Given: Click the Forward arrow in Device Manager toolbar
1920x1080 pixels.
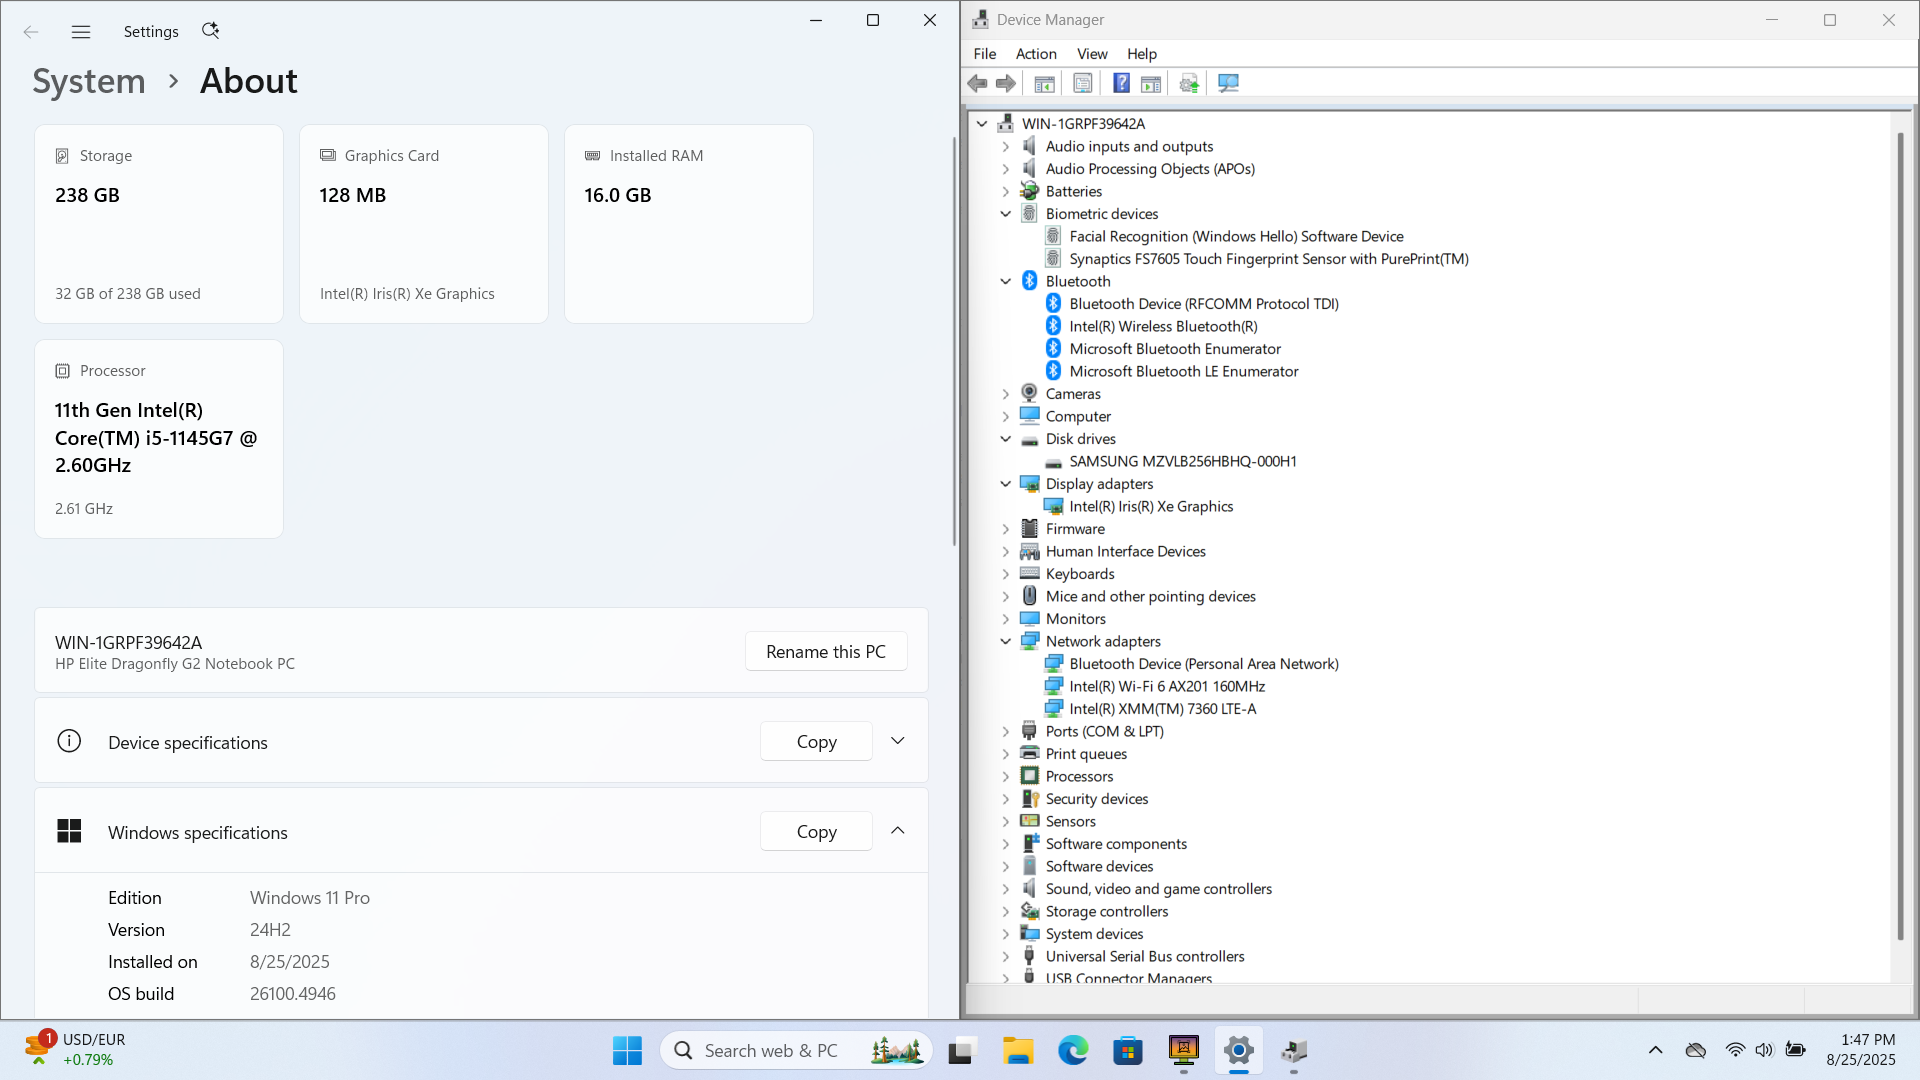Looking at the screenshot, I should 1006,84.
